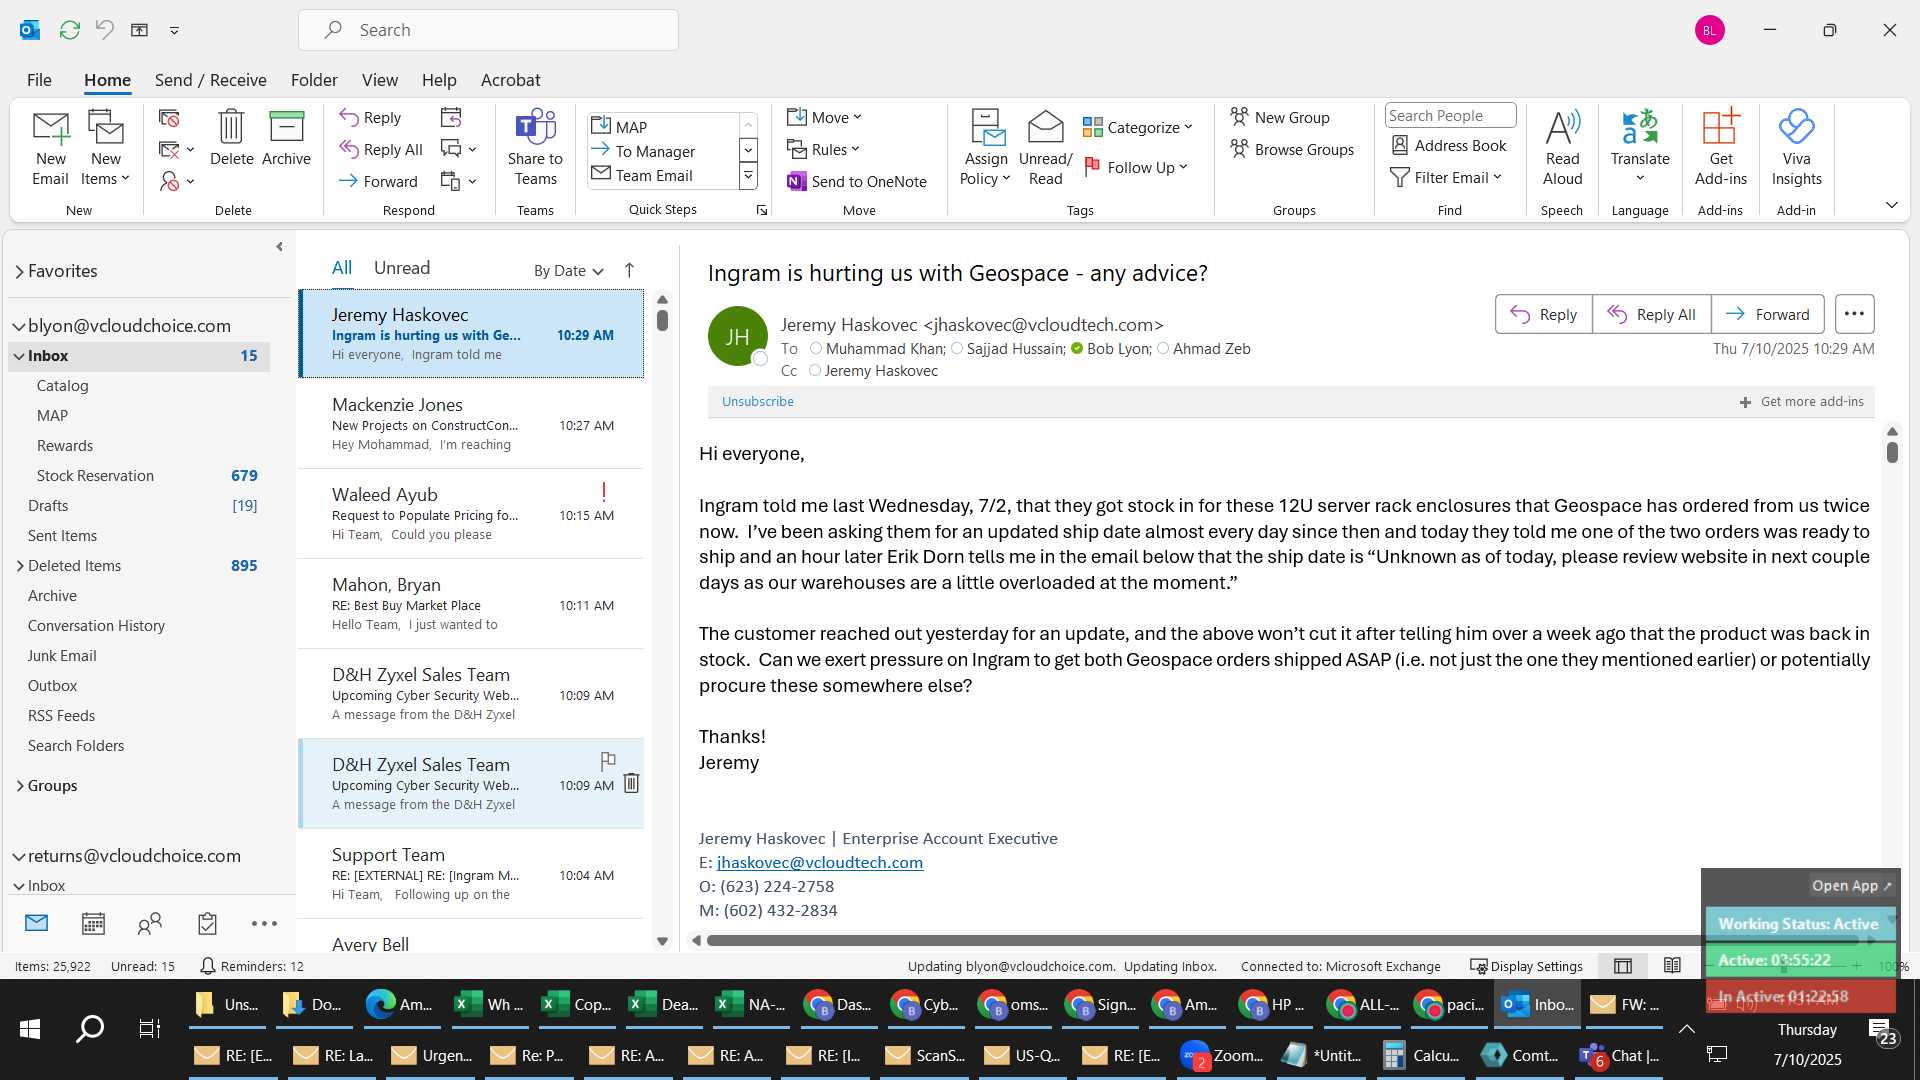
Task: Switch to Send / Receive tab
Action: coord(210,80)
